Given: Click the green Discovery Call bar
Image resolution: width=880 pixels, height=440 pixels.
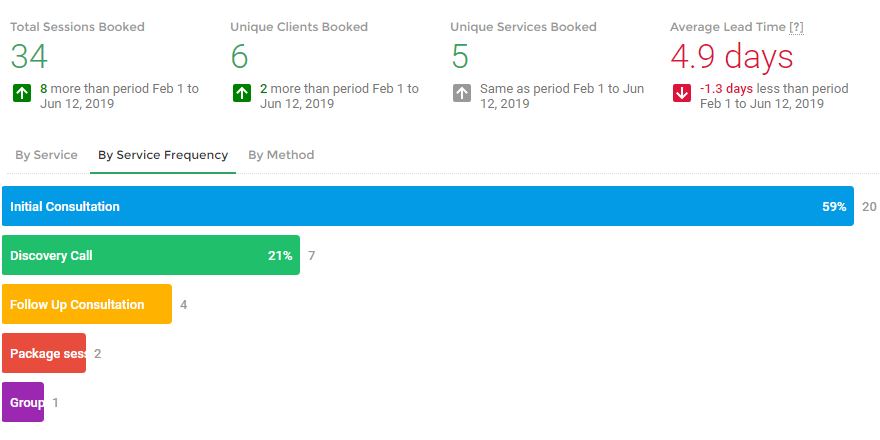Looking at the screenshot, I should 150,255.
